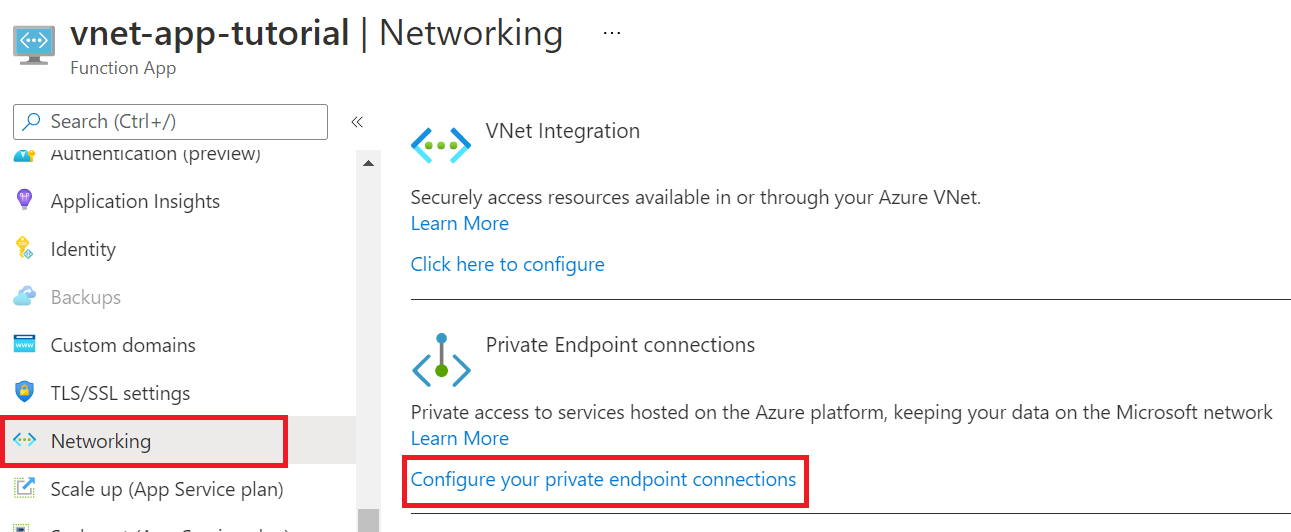Open Configure your private endpoint connections link
Screen dimensions: 1291x532
pos(603,480)
